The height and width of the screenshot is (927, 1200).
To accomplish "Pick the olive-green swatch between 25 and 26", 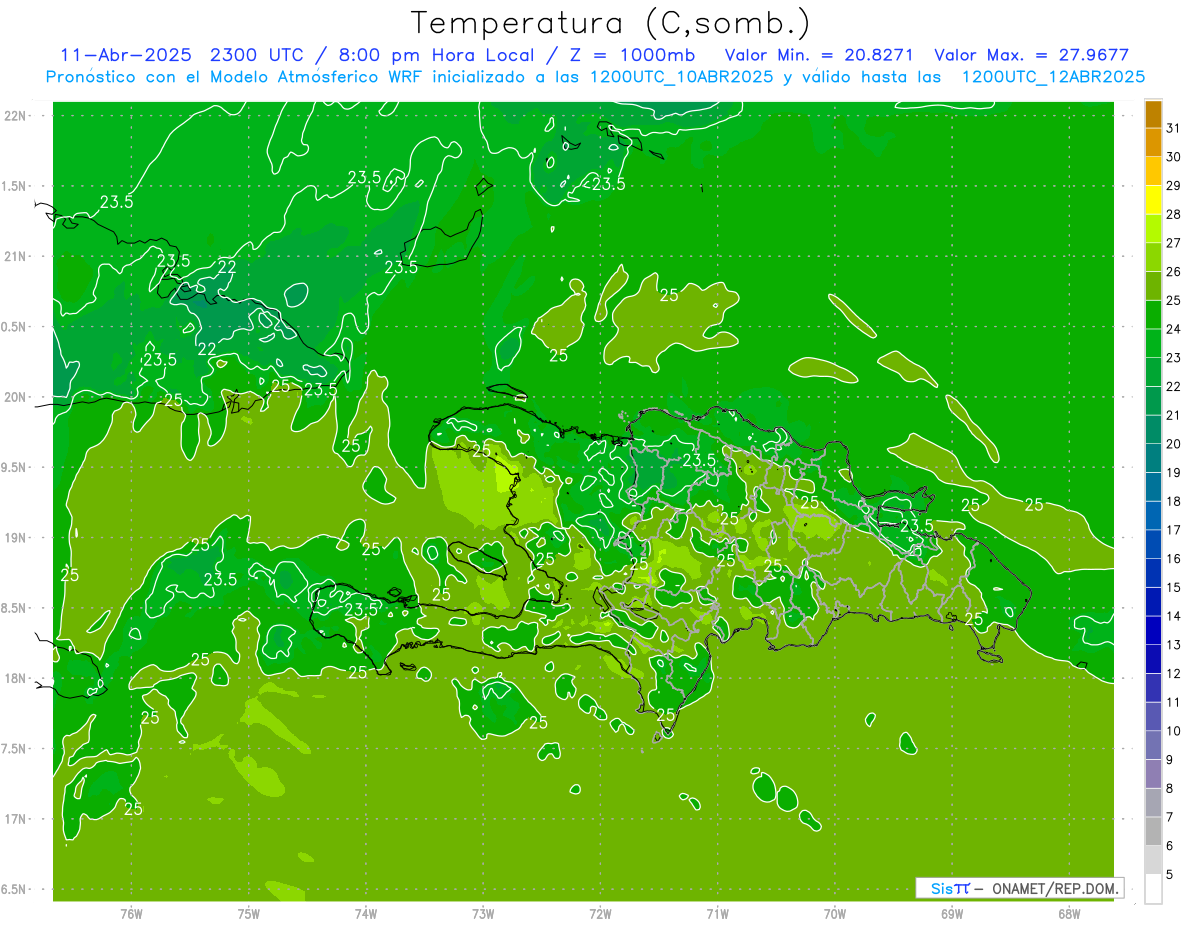I will coord(1153,286).
